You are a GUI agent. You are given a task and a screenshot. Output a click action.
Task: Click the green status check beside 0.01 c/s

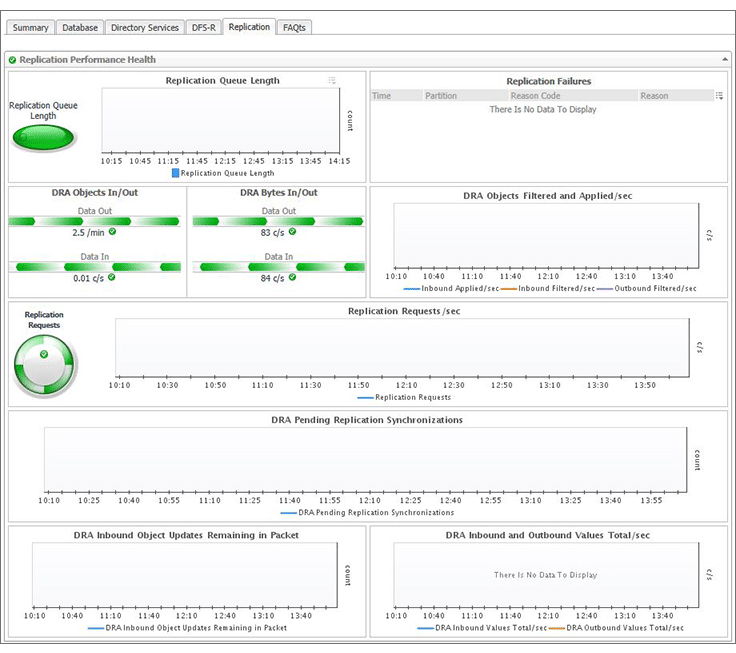[x=112, y=277]
